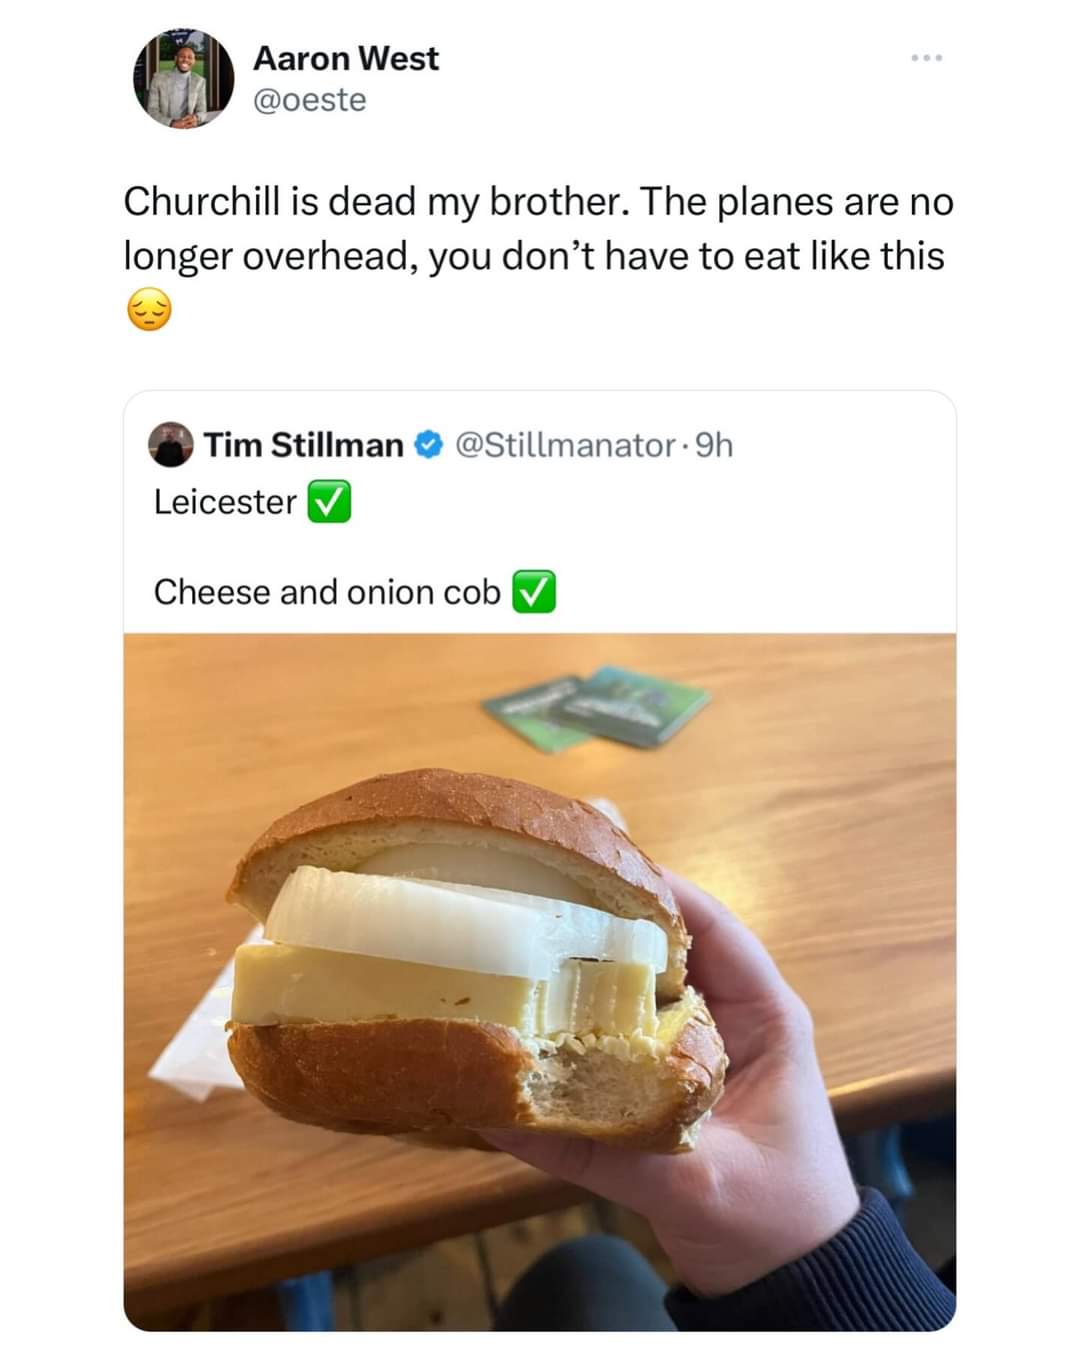
Task: Click the word Leicester in quoted tweet
Action: click(225, 502)
